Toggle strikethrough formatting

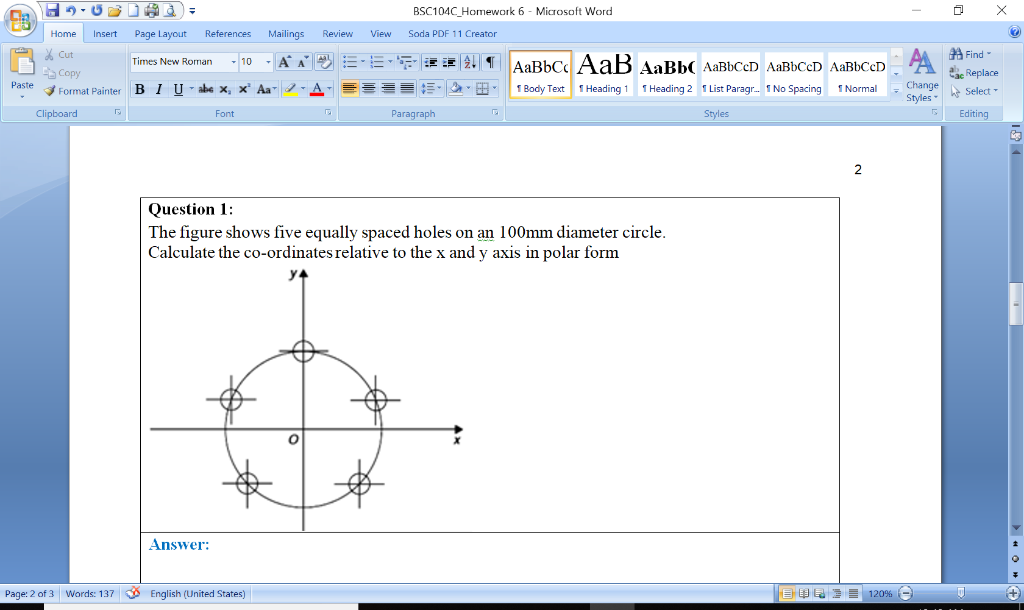[206, 89]
